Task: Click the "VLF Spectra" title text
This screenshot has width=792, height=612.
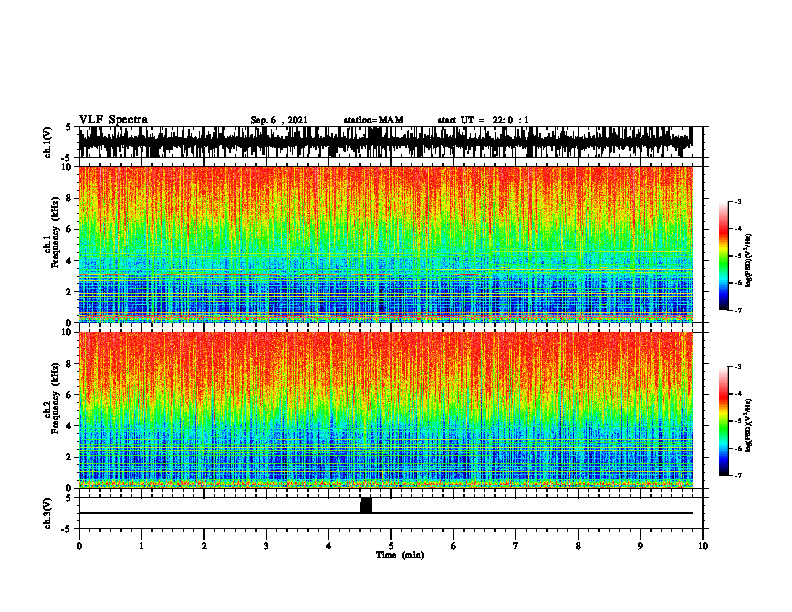Action: [x=113, y=120]
